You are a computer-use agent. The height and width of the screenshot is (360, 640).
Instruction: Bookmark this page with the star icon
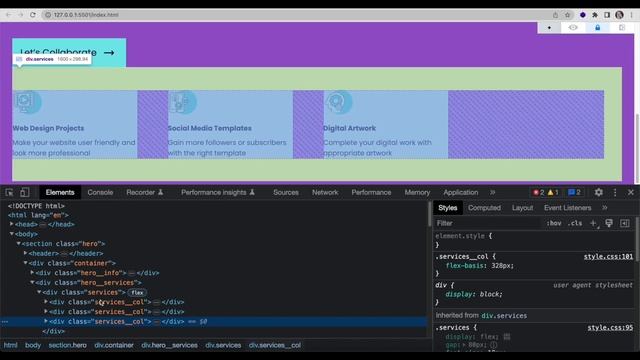567,15
